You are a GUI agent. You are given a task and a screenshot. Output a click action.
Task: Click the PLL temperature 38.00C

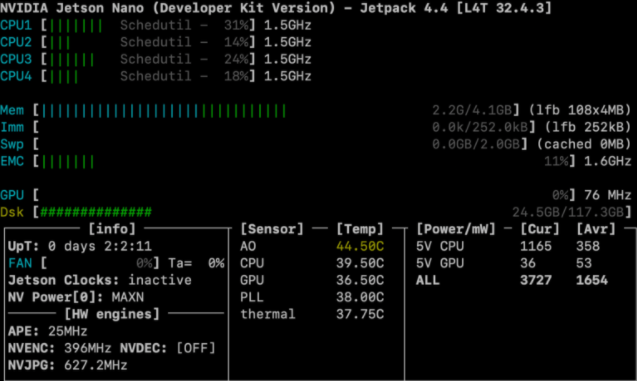coord(360,297)
